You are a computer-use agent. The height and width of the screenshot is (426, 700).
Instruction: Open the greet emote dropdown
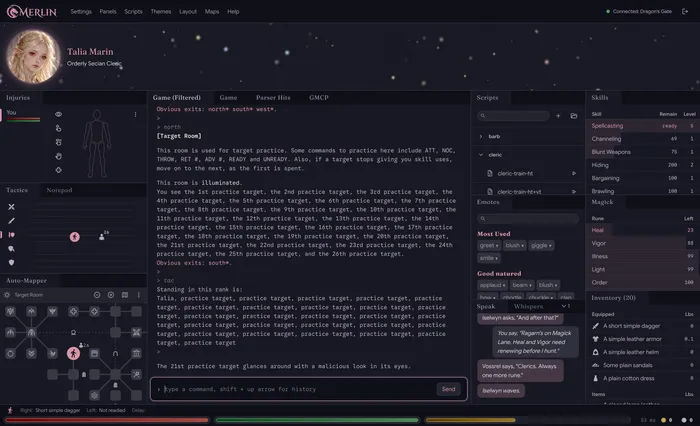[x=489, y=246]
